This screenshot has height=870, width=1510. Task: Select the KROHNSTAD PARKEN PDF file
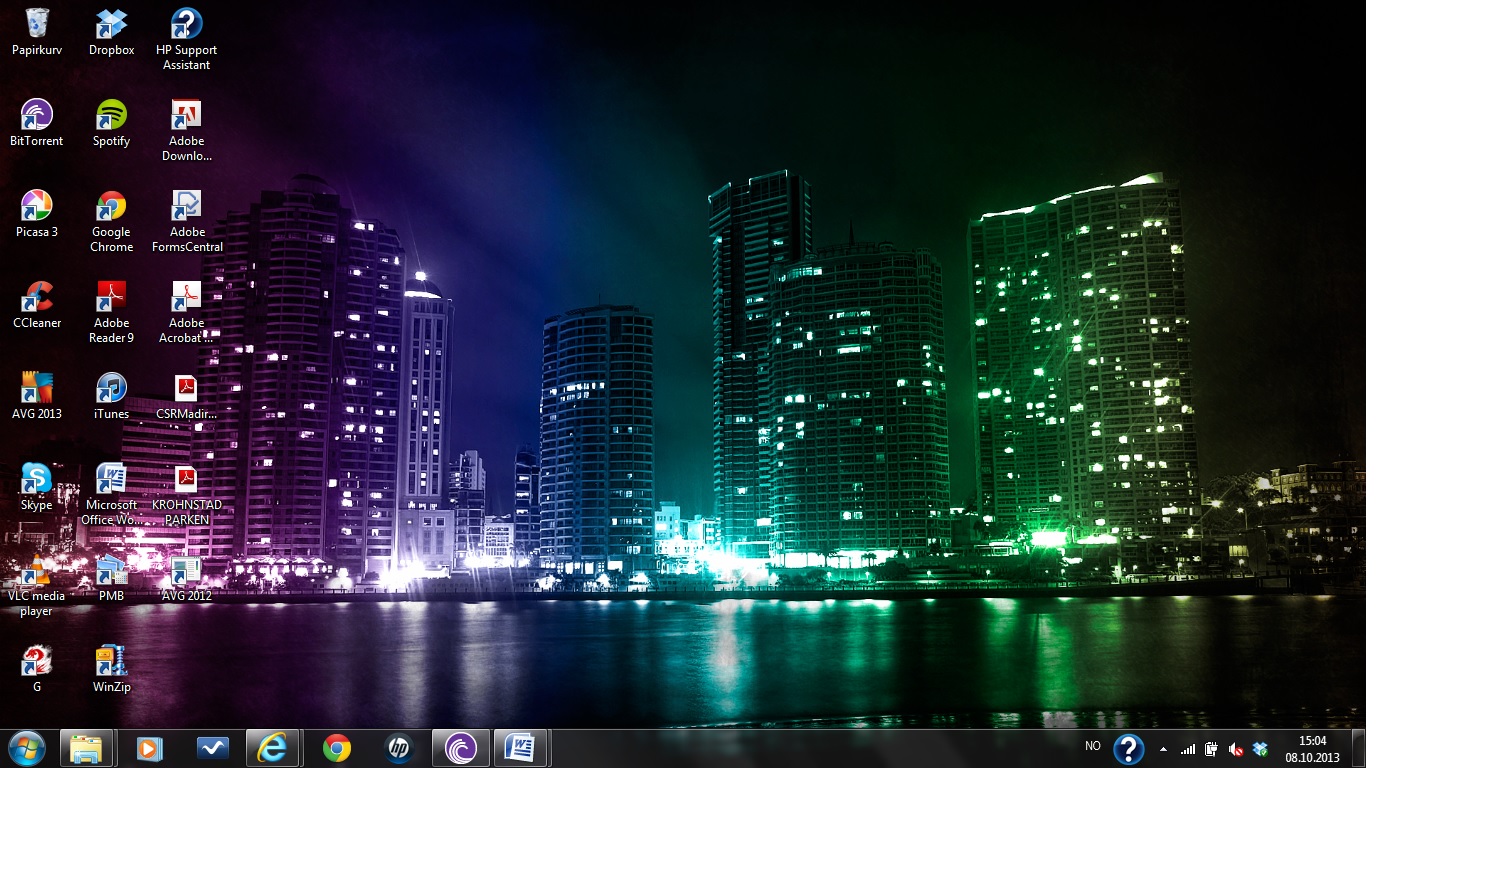pyautogui.click(x=186, y=494)
